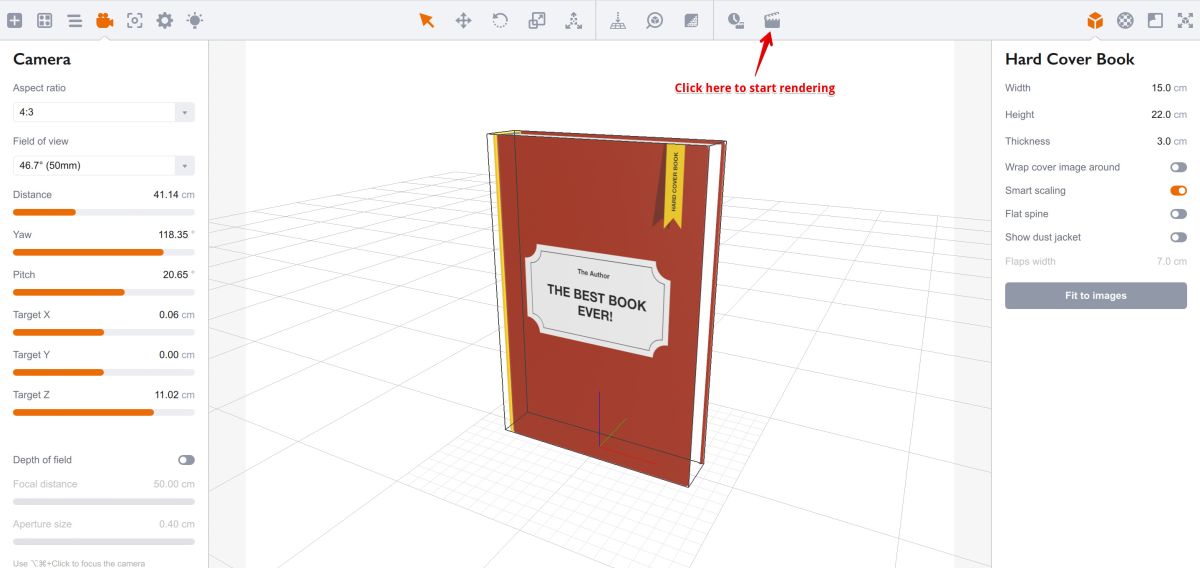The image size is (1200, 568).
Task: Click the Target Z value 11.02
Action: coord(167,394)
